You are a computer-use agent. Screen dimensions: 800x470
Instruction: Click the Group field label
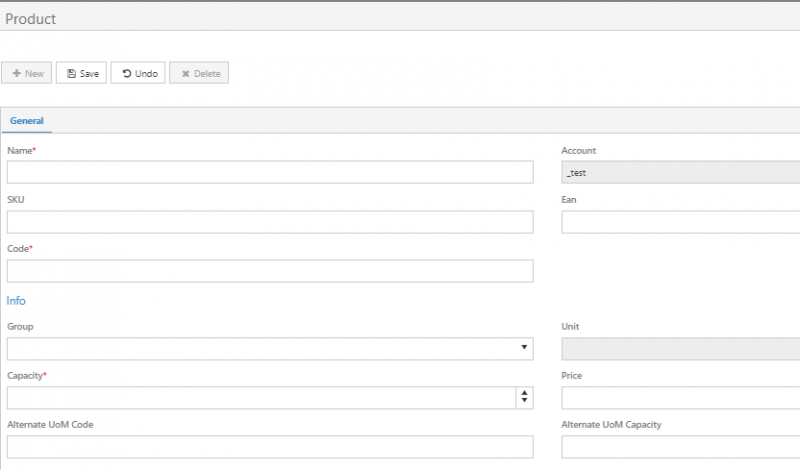[20, 327]
